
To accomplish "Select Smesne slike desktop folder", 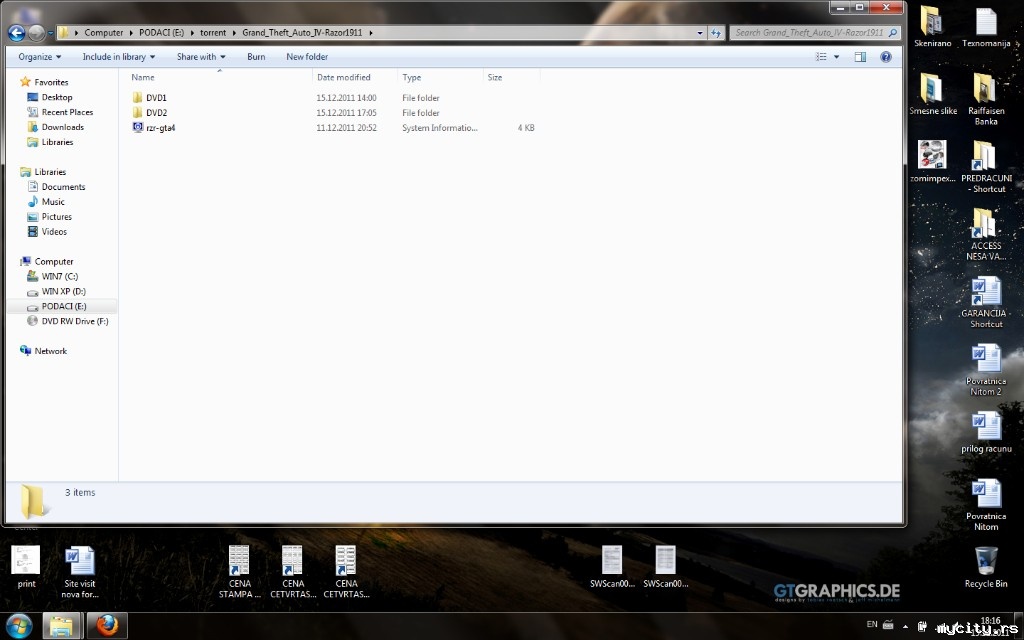I will (933, 95).
